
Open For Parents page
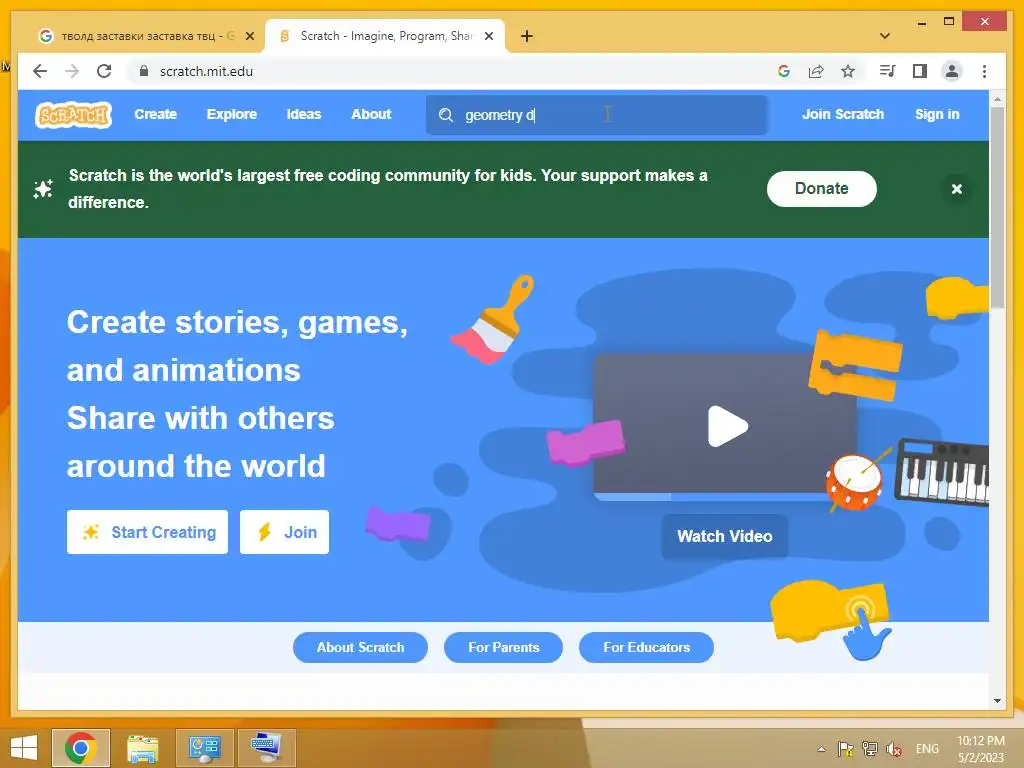[504, 647]
